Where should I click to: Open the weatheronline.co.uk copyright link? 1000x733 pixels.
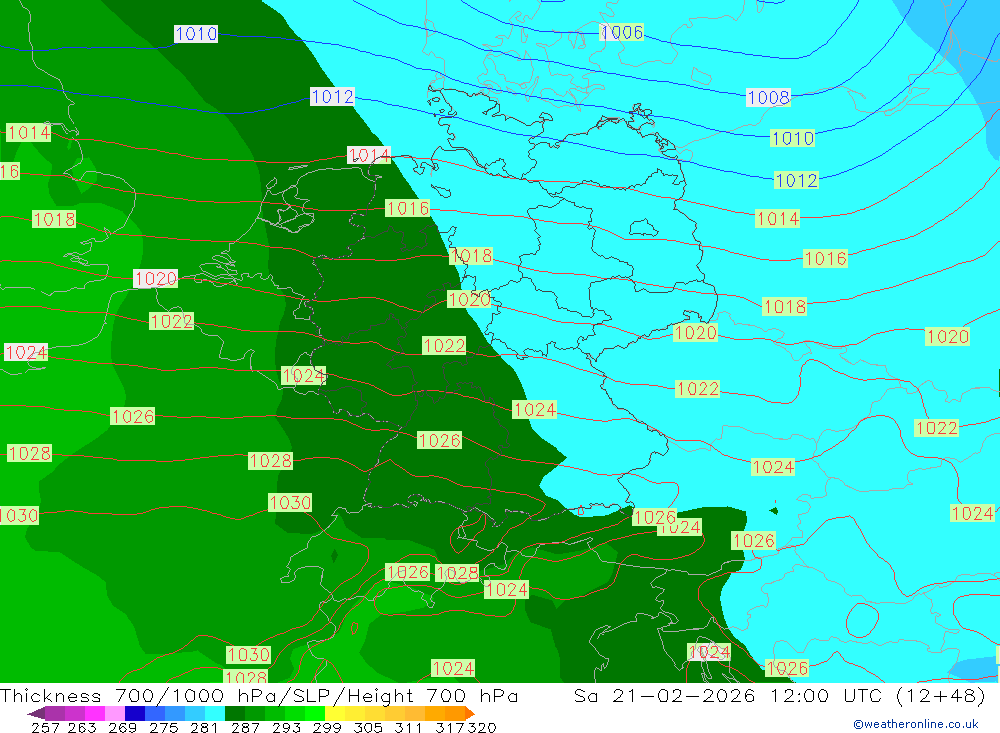916,723
